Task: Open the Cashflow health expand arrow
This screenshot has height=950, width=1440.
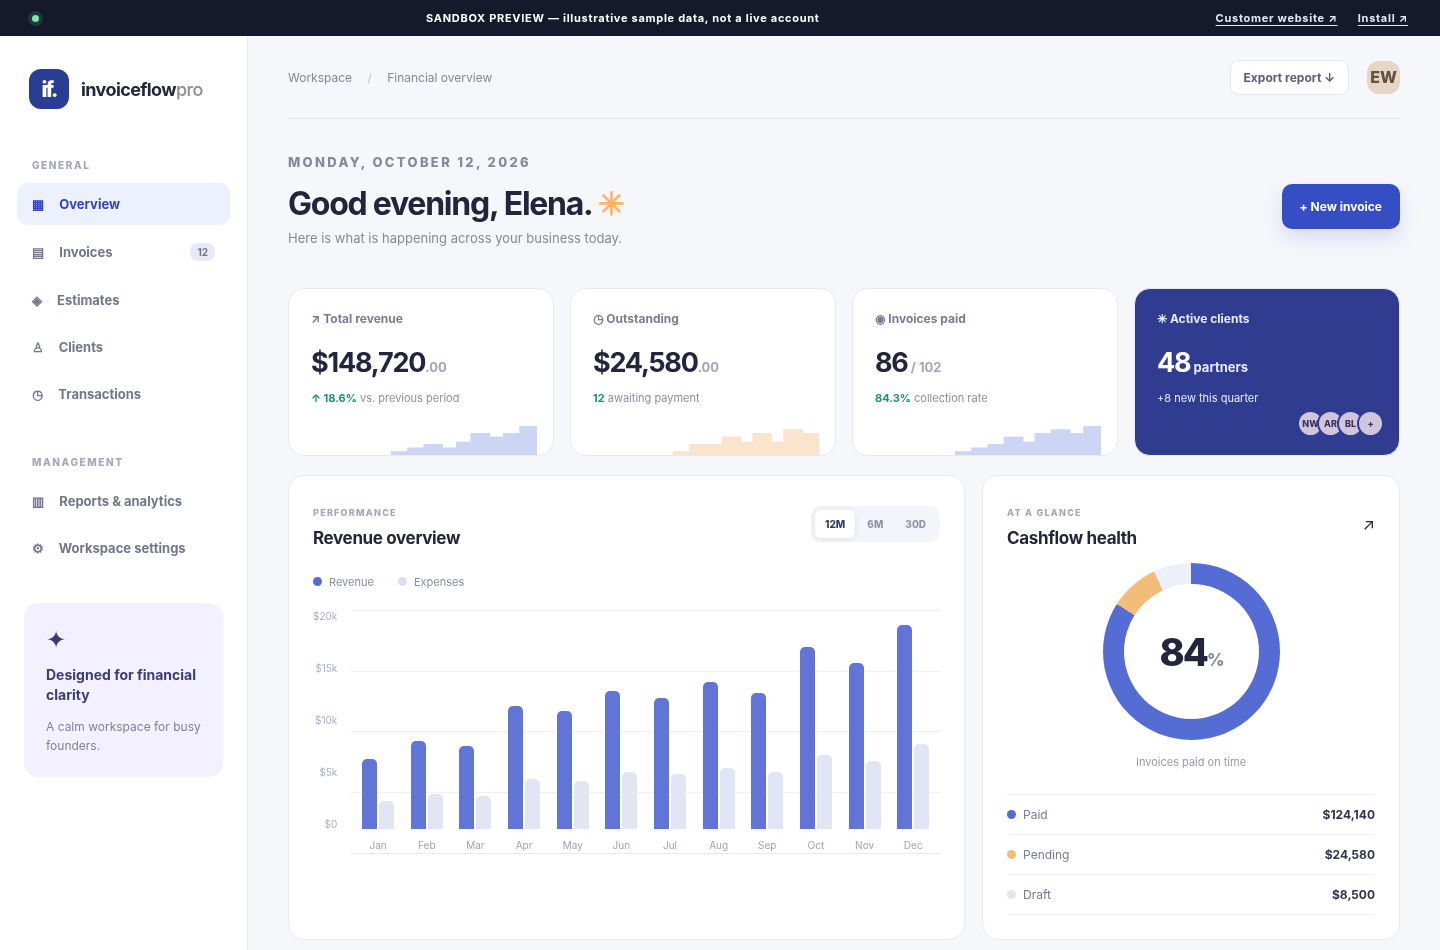Action: pos(1369,525)
